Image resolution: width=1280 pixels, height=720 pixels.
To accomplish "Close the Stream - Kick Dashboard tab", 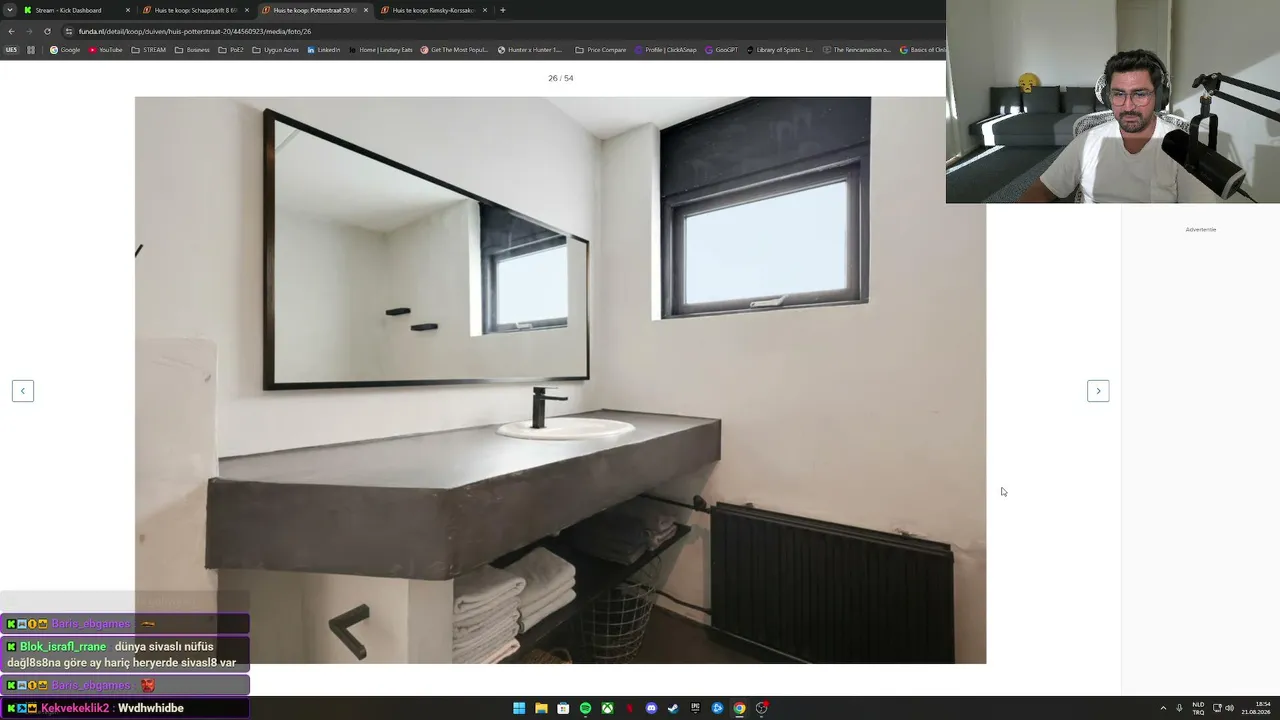I will point(128,10).
